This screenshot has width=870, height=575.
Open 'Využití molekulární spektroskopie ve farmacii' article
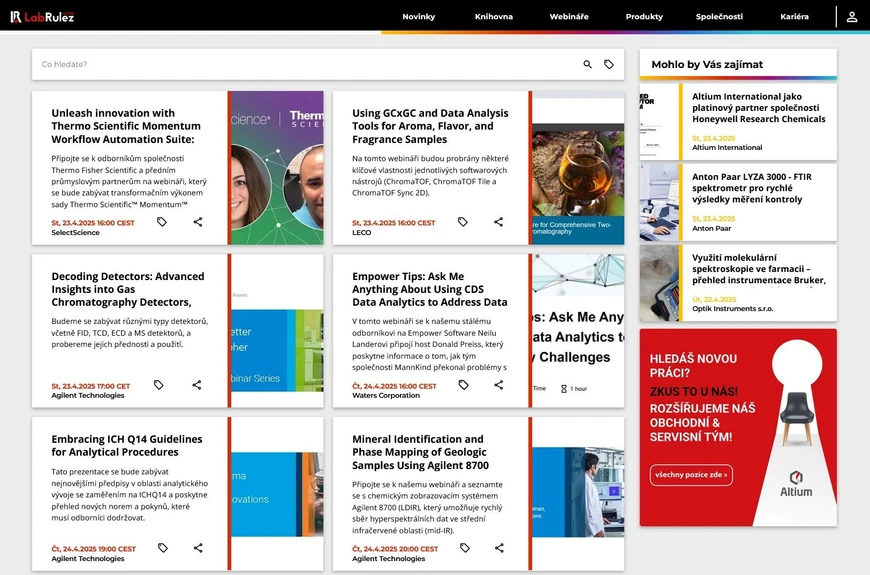[x=758, y=269]
